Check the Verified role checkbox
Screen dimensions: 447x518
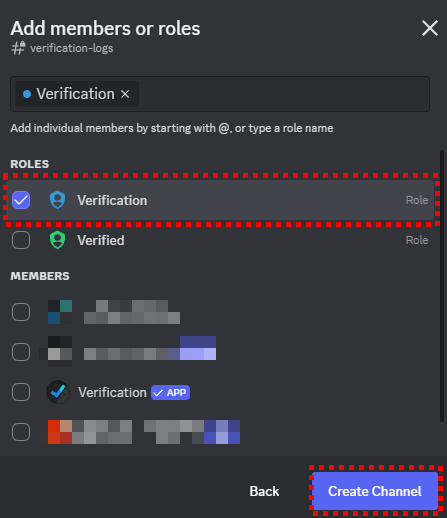[x=21, y=240]
